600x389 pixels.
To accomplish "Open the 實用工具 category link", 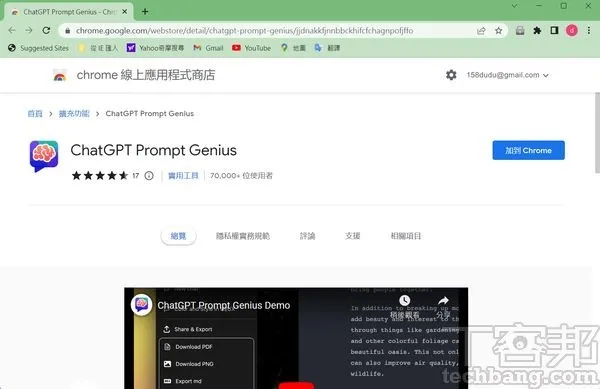I will [183, 176].
